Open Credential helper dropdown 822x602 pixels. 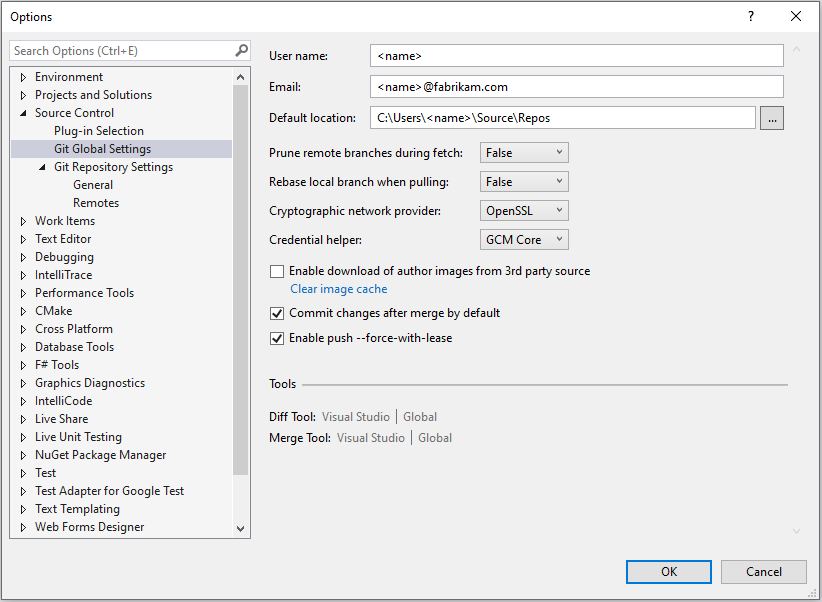click(x=524, y=240)
